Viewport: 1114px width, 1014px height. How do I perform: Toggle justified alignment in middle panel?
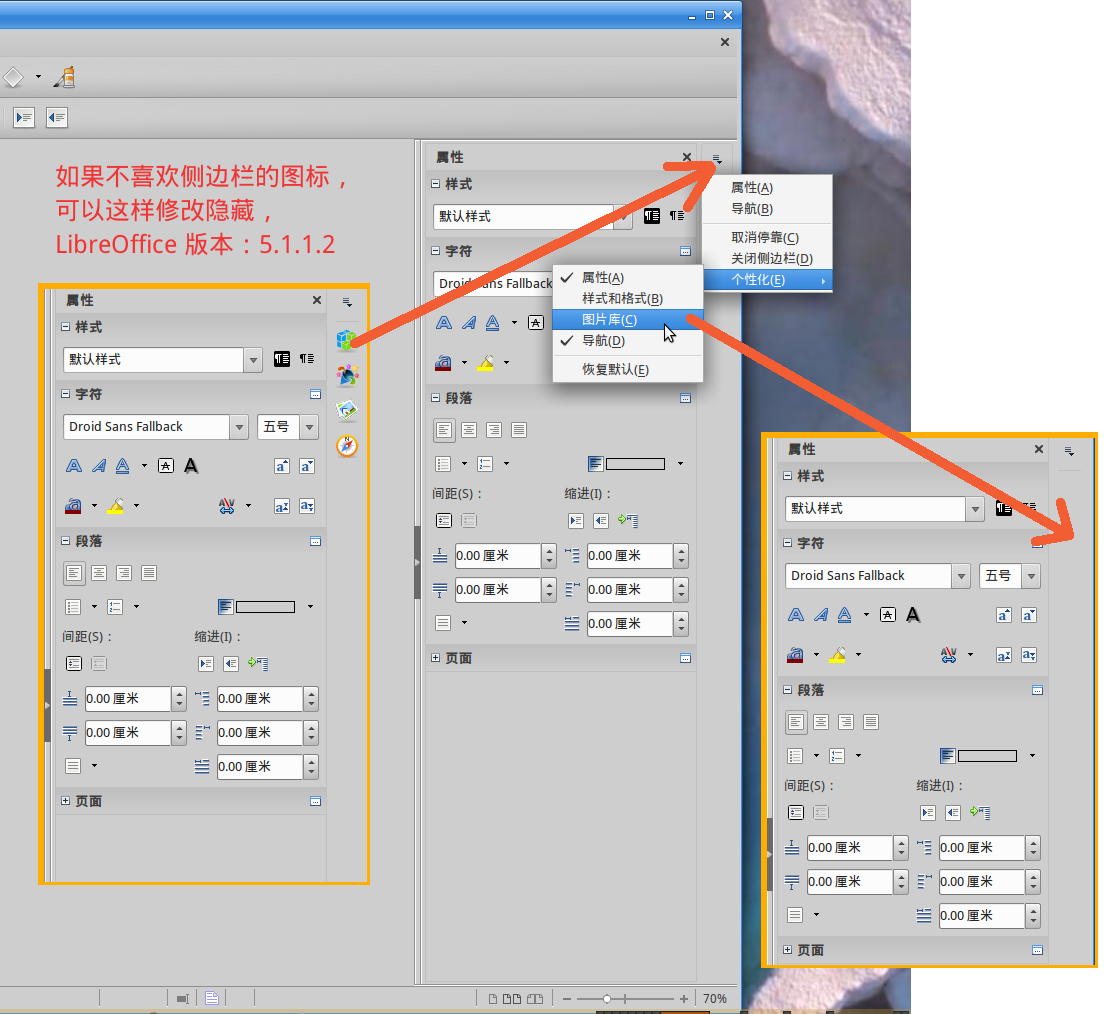point(519,430)
